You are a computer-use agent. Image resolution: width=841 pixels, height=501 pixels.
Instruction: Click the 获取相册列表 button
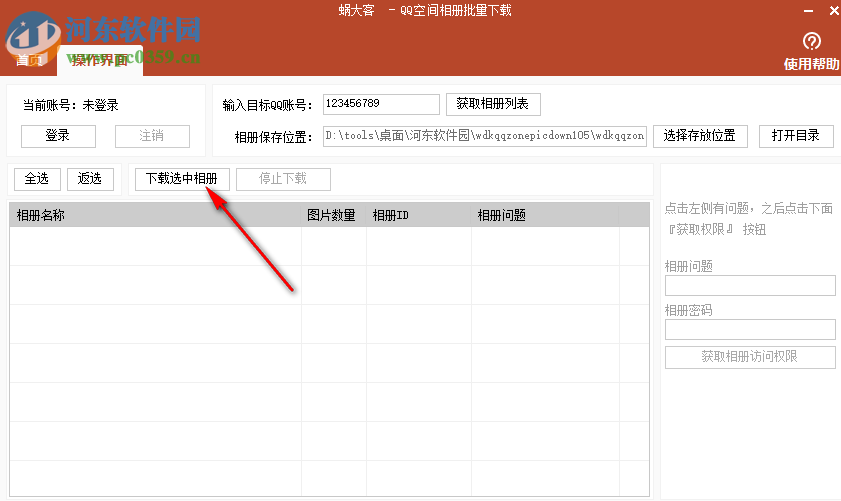coord(493,104)
